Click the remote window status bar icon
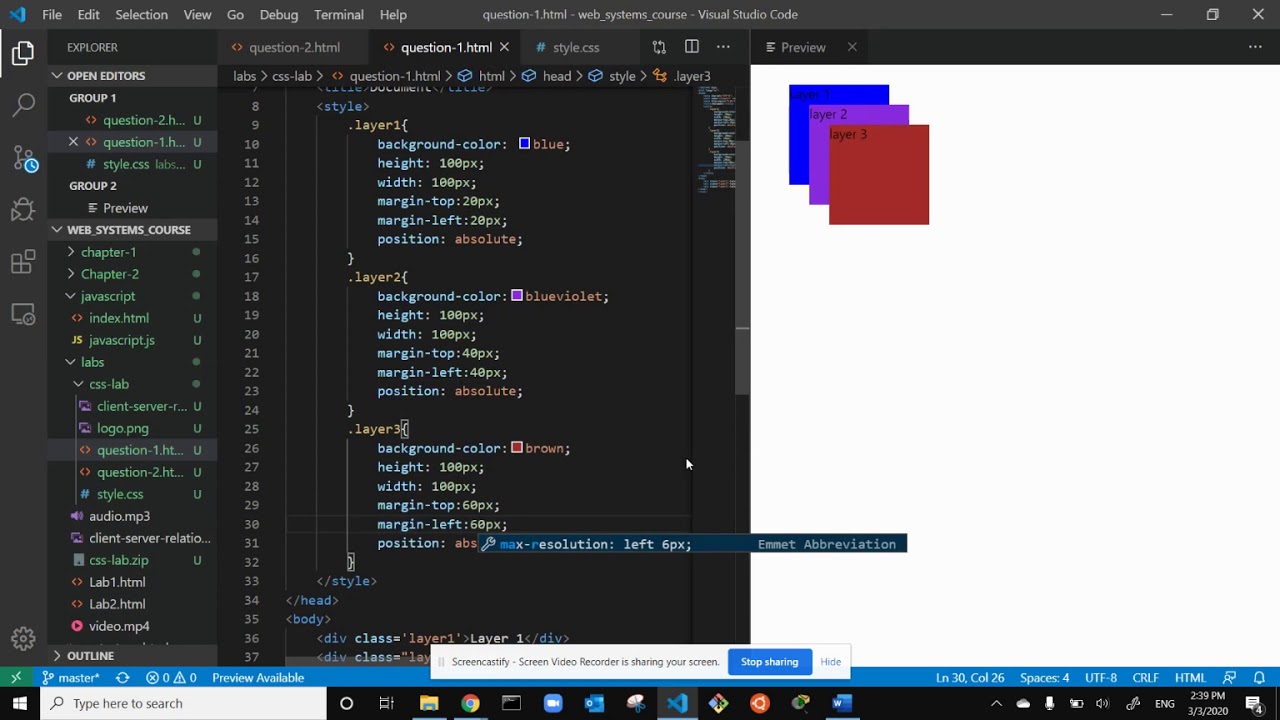 (x=16, y=677)
